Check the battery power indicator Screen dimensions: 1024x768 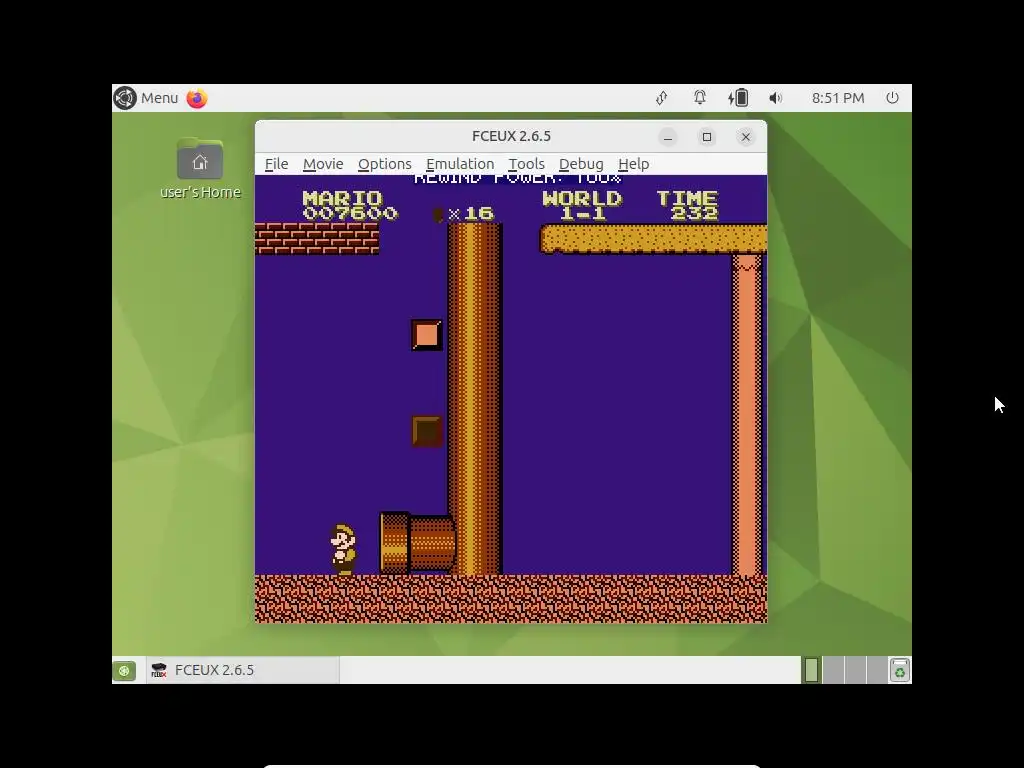click(738, 98)
